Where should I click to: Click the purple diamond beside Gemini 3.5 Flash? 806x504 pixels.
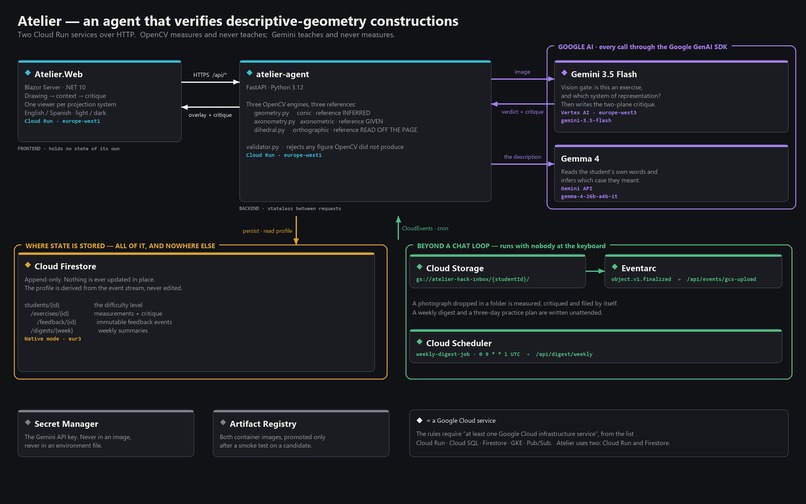point(564,73)
